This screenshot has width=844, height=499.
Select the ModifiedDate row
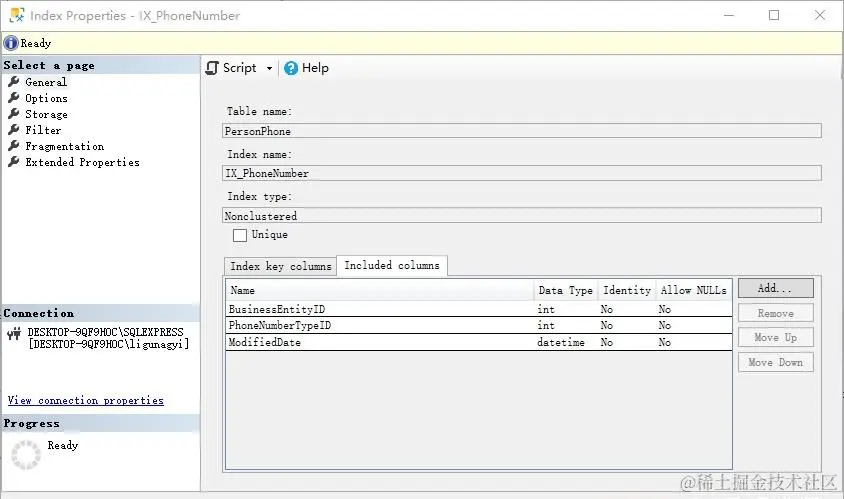click(479, 342)
